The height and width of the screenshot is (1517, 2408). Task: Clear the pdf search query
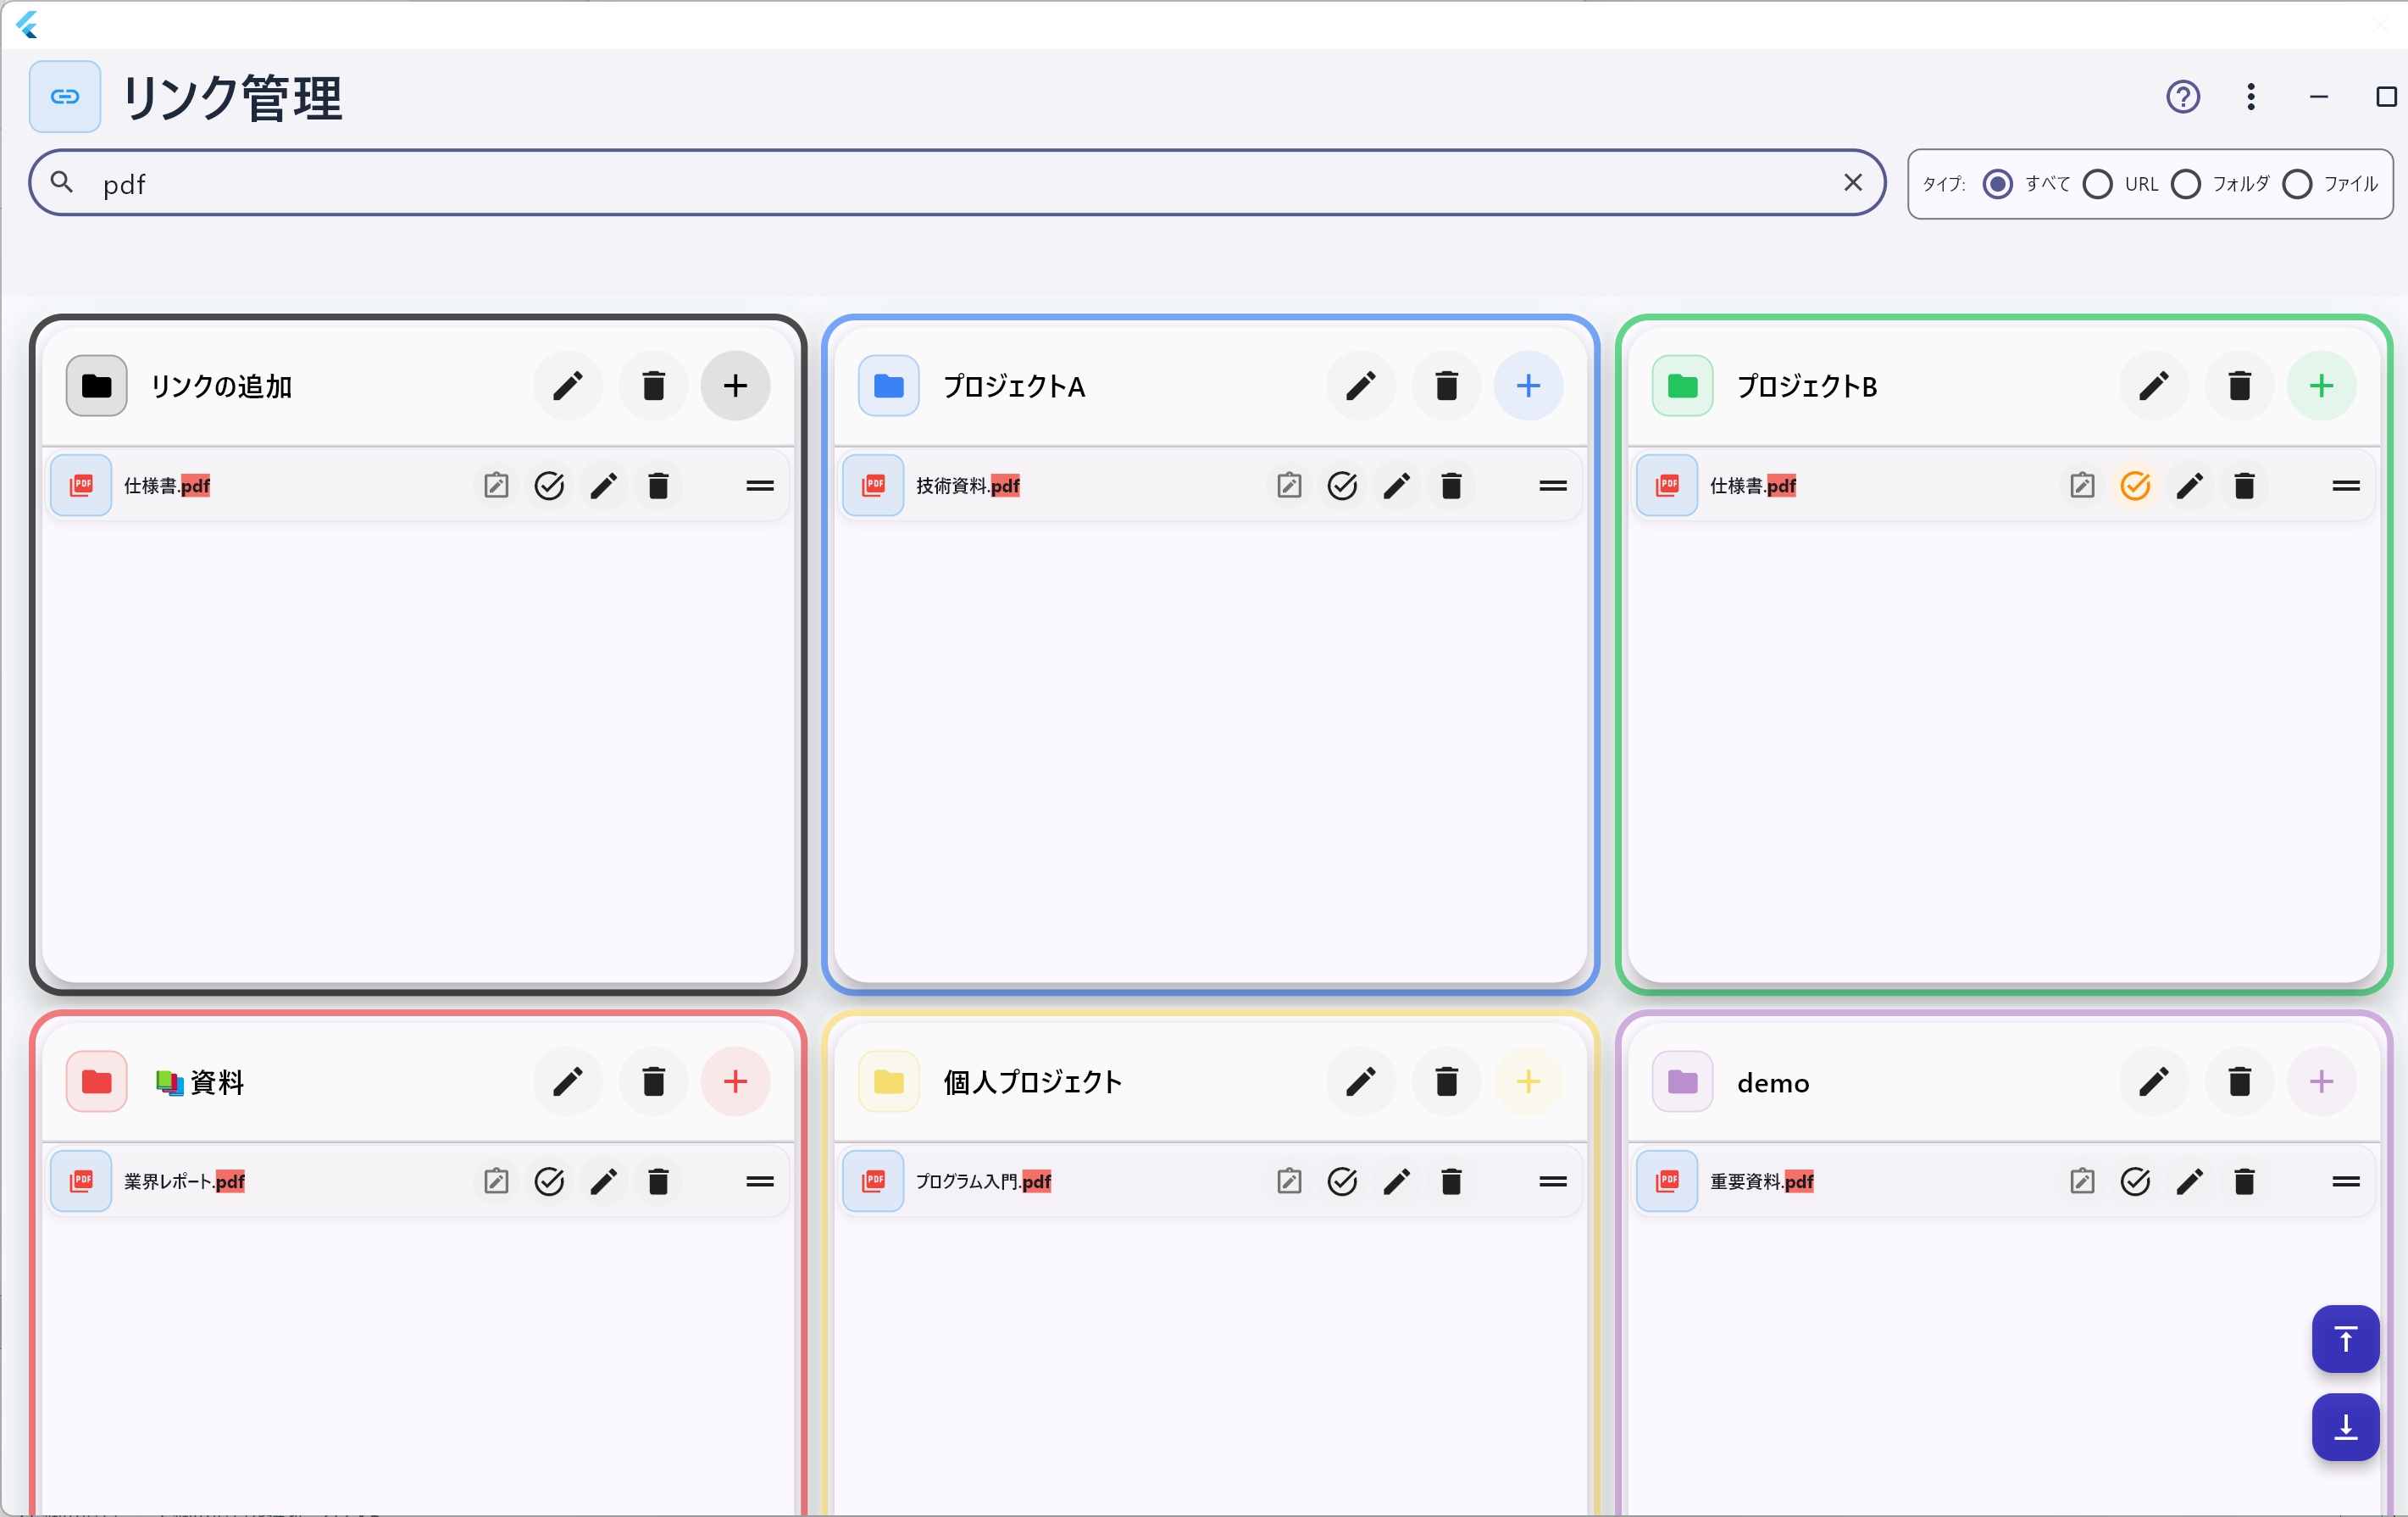[x=1852, y=182]
